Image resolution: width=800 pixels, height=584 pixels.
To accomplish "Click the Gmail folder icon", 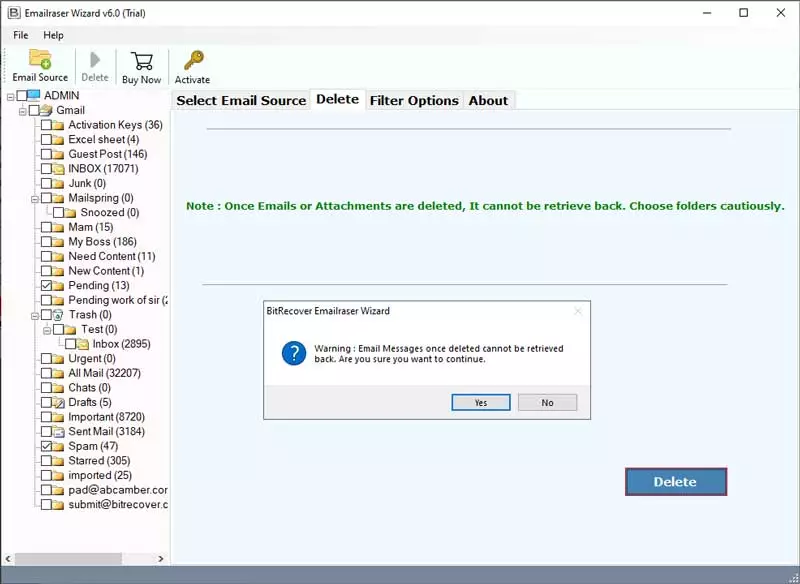I will click(x=46, y=110).
